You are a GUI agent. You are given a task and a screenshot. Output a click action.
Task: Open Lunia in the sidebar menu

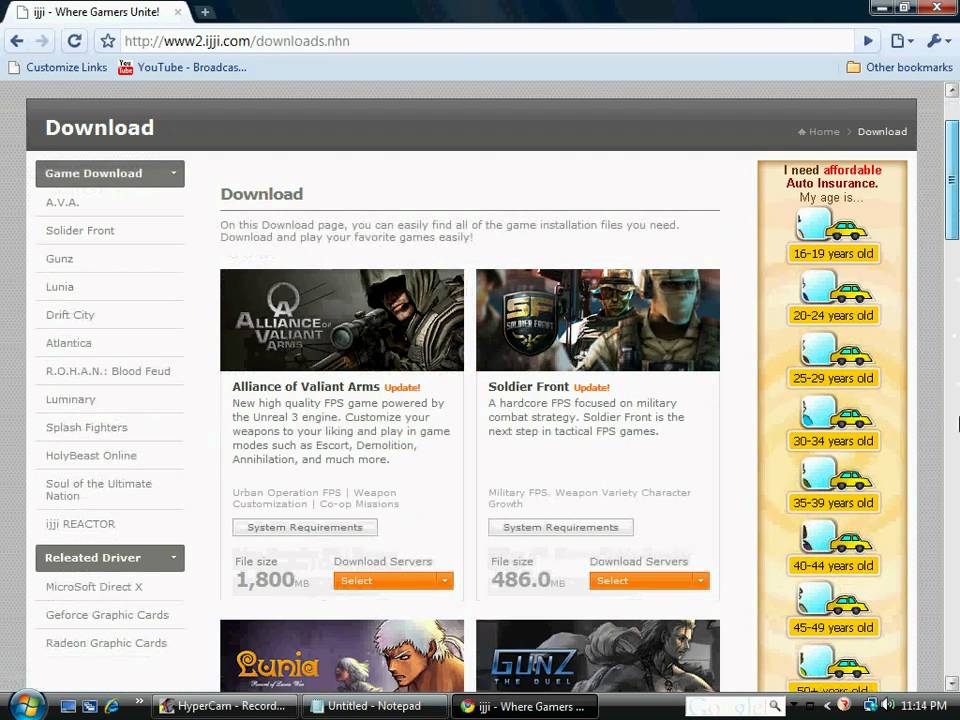pyautogui.click(x=59, y=287)
